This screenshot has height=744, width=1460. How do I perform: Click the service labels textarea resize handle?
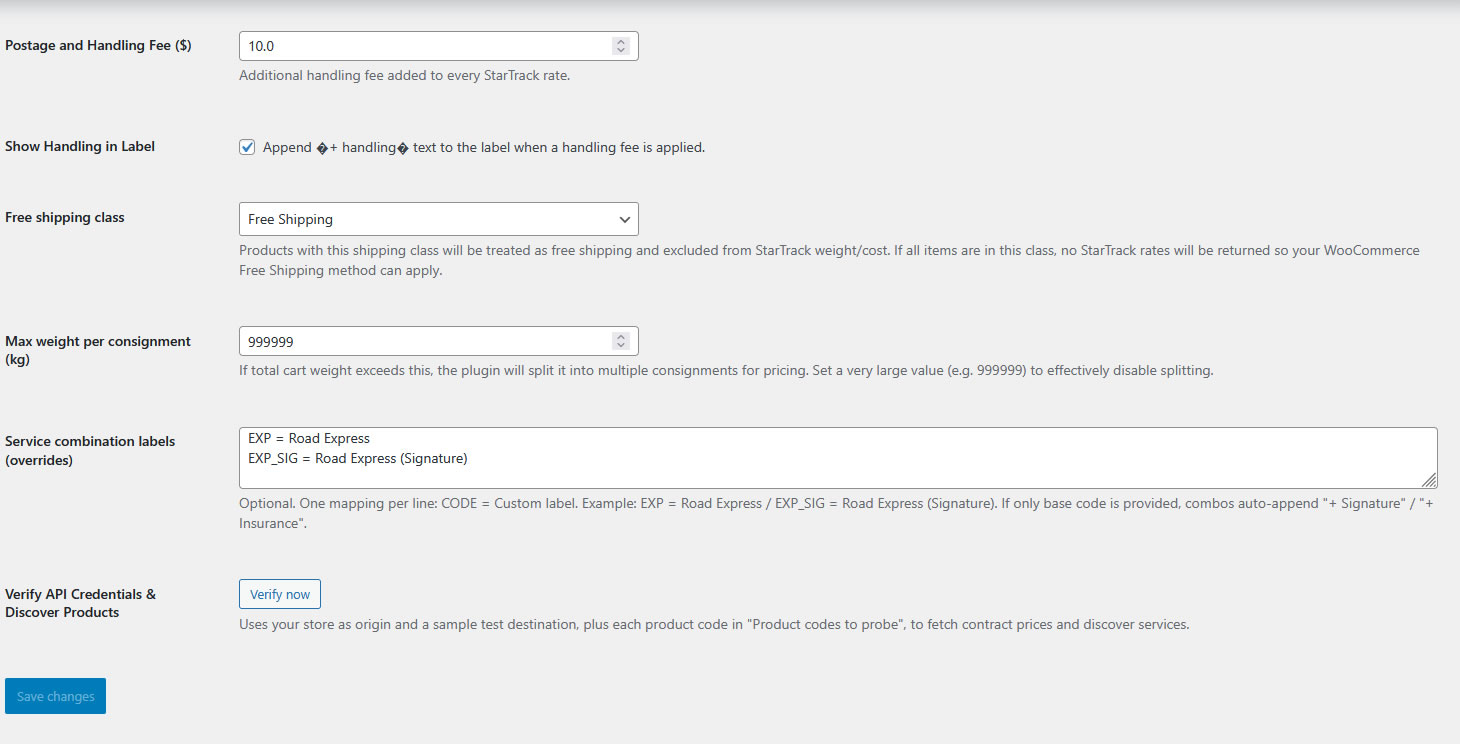(x=1430, y=481)
